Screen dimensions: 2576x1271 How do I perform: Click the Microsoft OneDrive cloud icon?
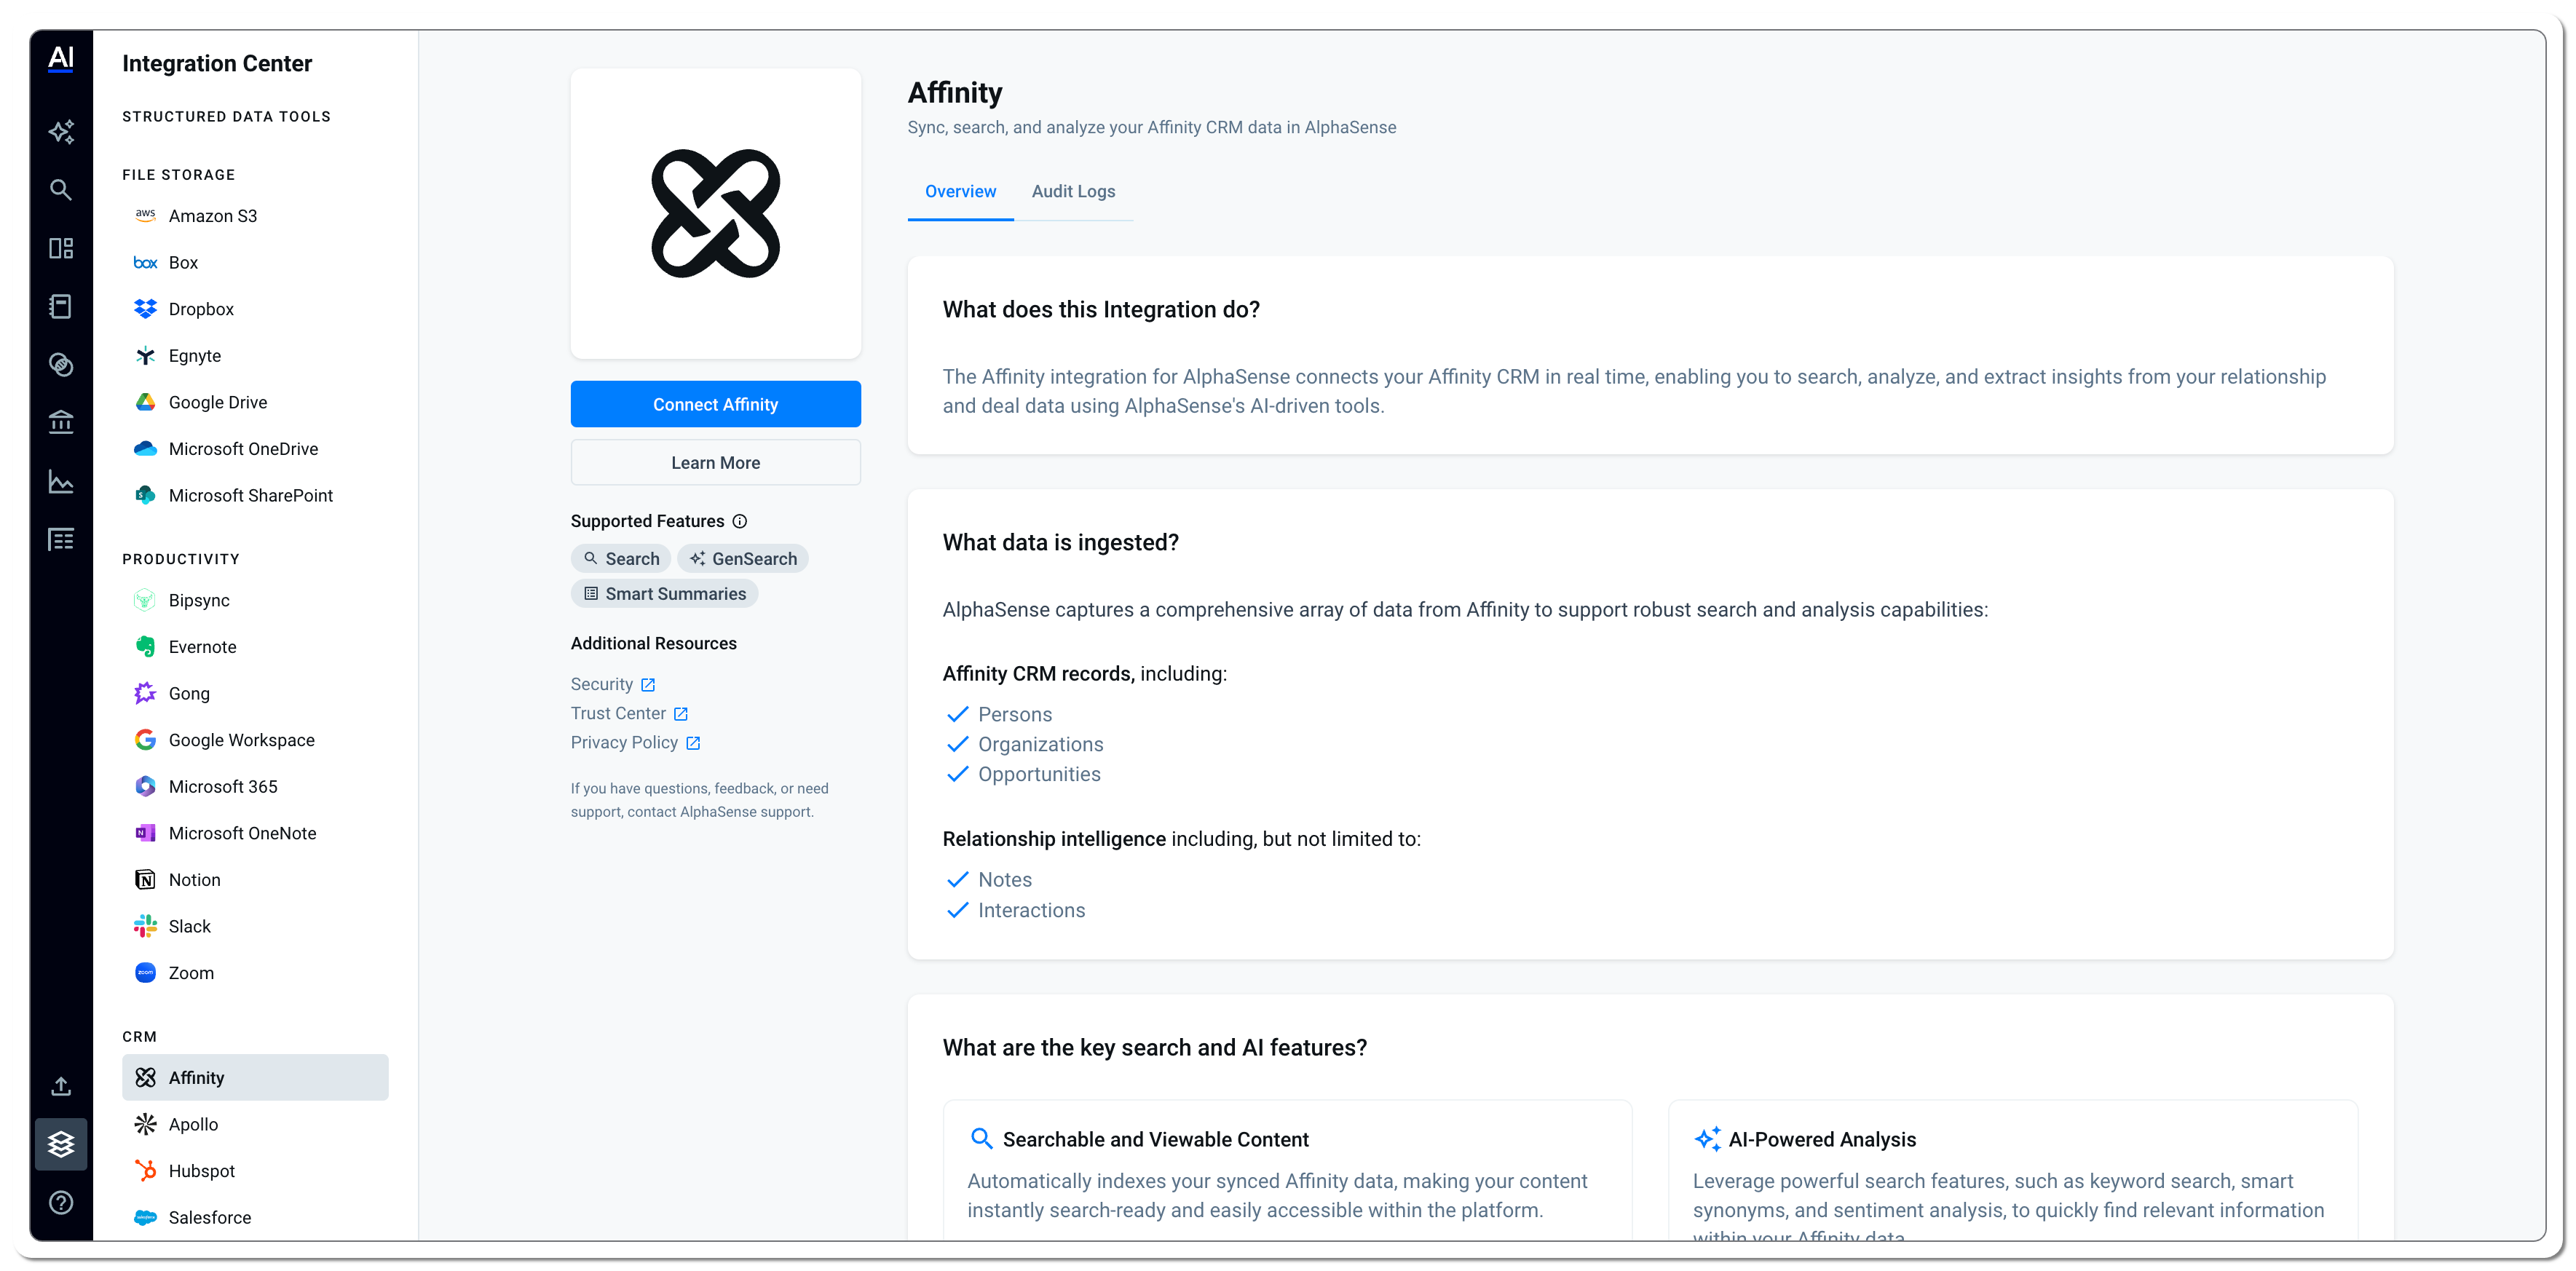coord(145,449)
